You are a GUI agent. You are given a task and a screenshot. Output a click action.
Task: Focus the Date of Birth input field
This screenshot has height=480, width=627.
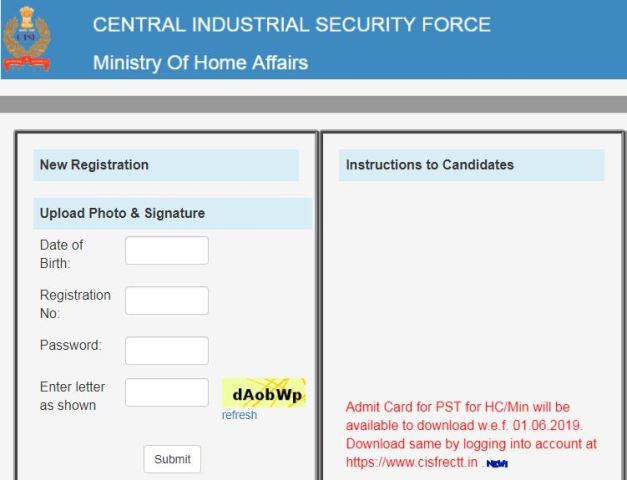pos(167,251)
